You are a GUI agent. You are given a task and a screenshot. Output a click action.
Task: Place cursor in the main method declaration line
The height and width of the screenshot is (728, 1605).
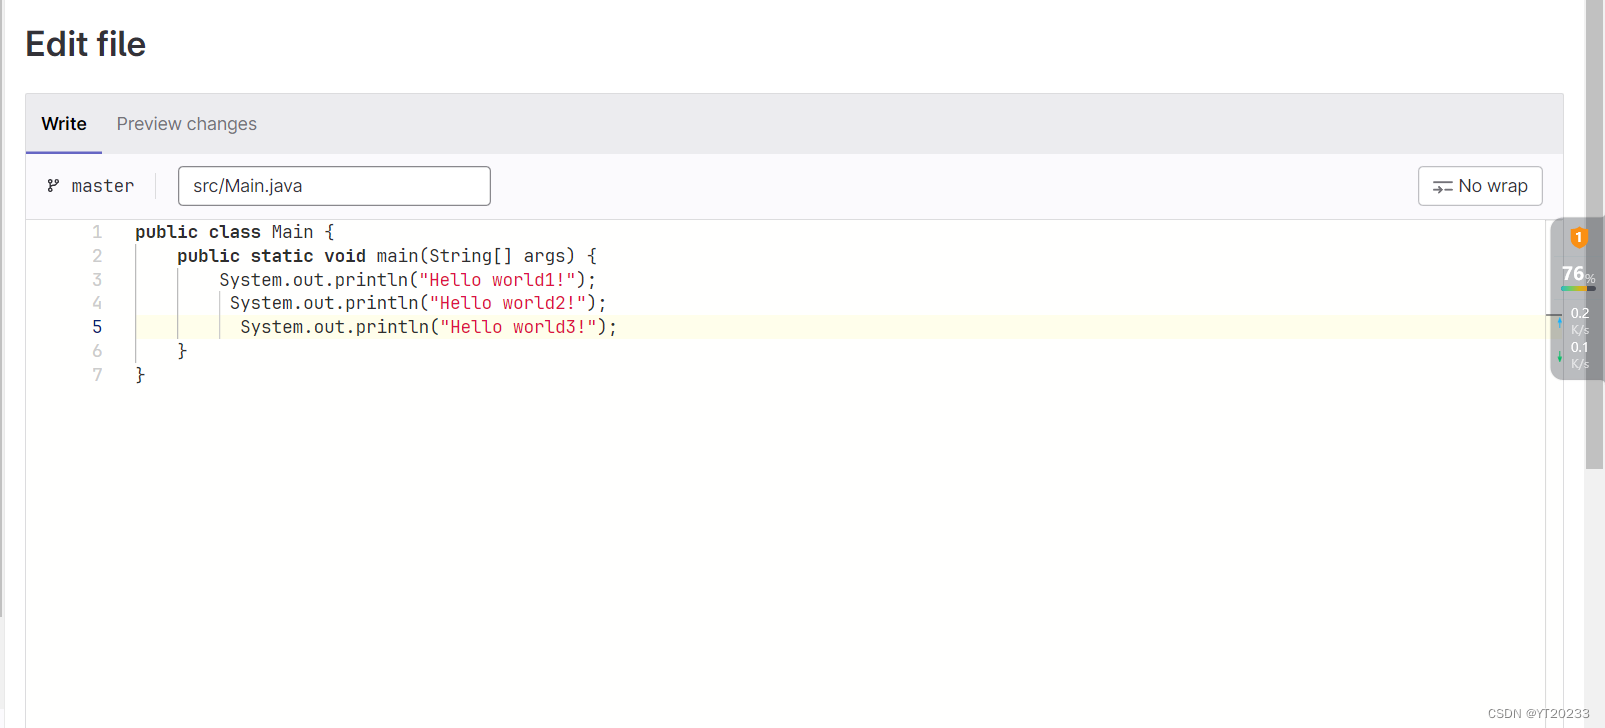pyautogui.click(x=387, y=256)
